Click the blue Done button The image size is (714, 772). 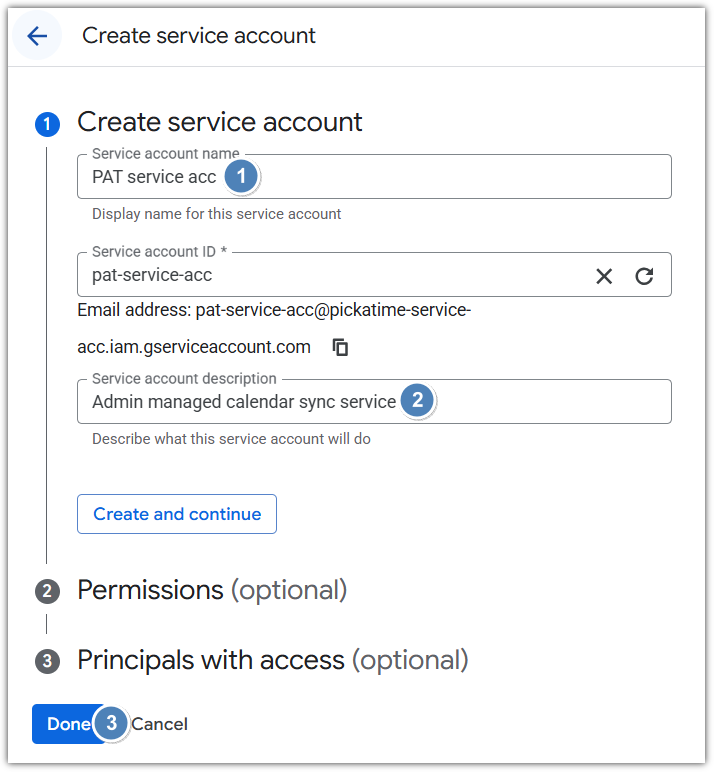point(63,724)
